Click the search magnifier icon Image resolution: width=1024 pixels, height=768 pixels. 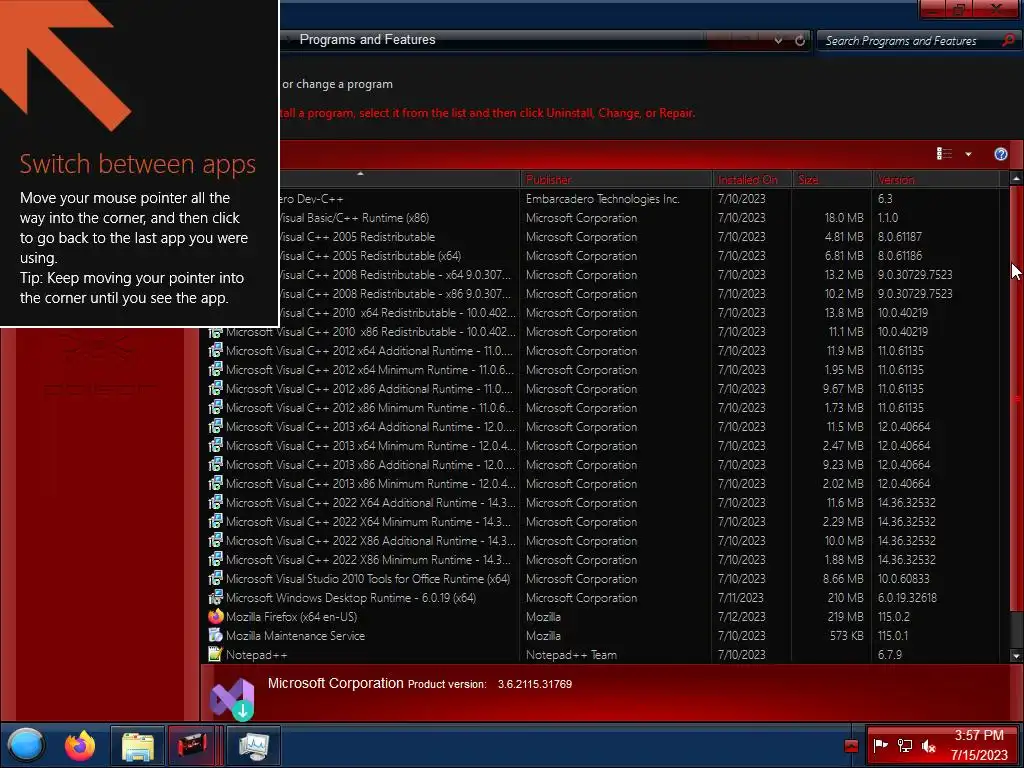point(1008,40)
